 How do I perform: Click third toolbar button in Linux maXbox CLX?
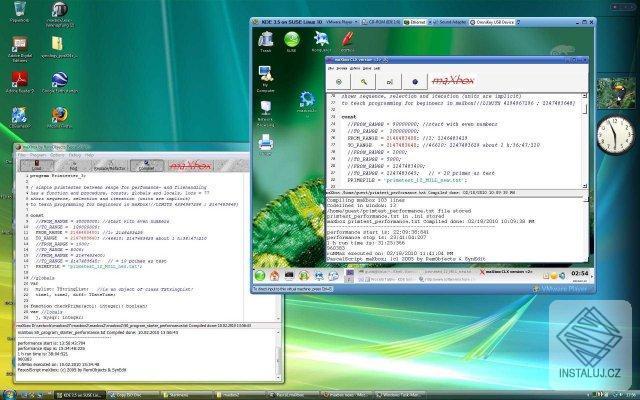[389, 82]
